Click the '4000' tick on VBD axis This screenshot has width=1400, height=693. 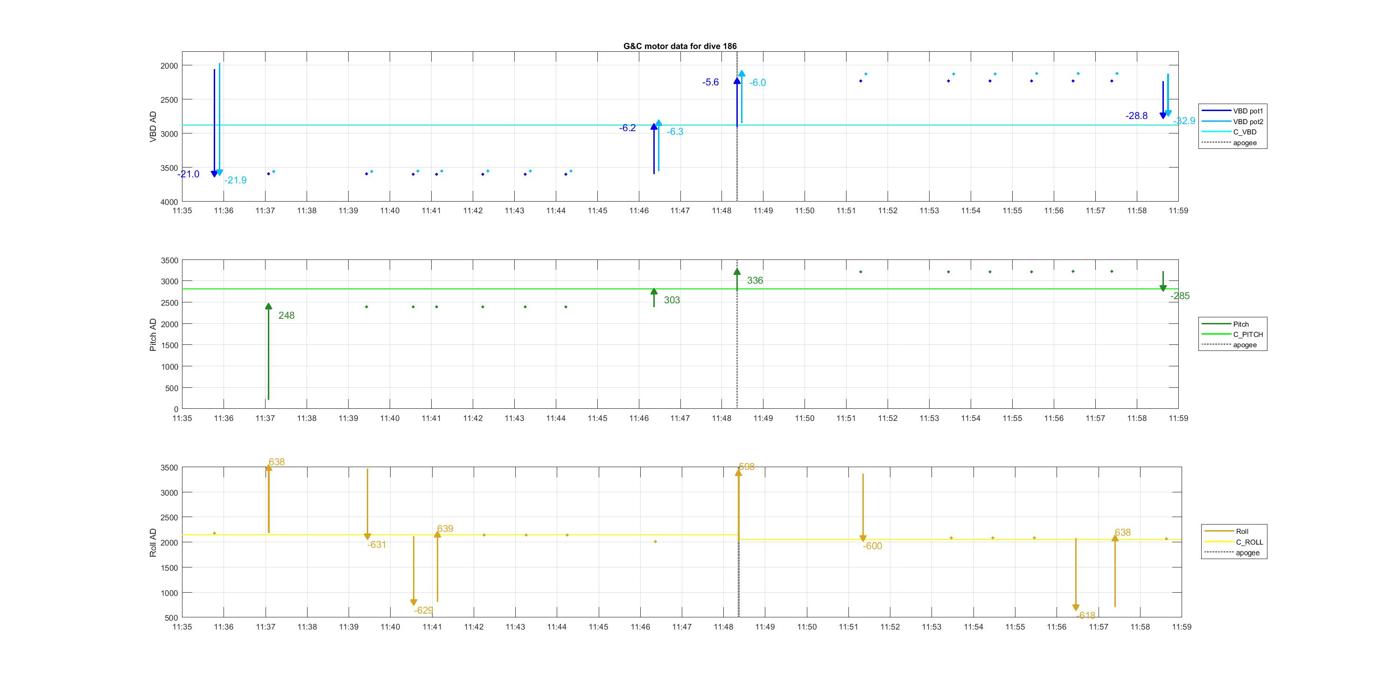(x=168, y=202)
